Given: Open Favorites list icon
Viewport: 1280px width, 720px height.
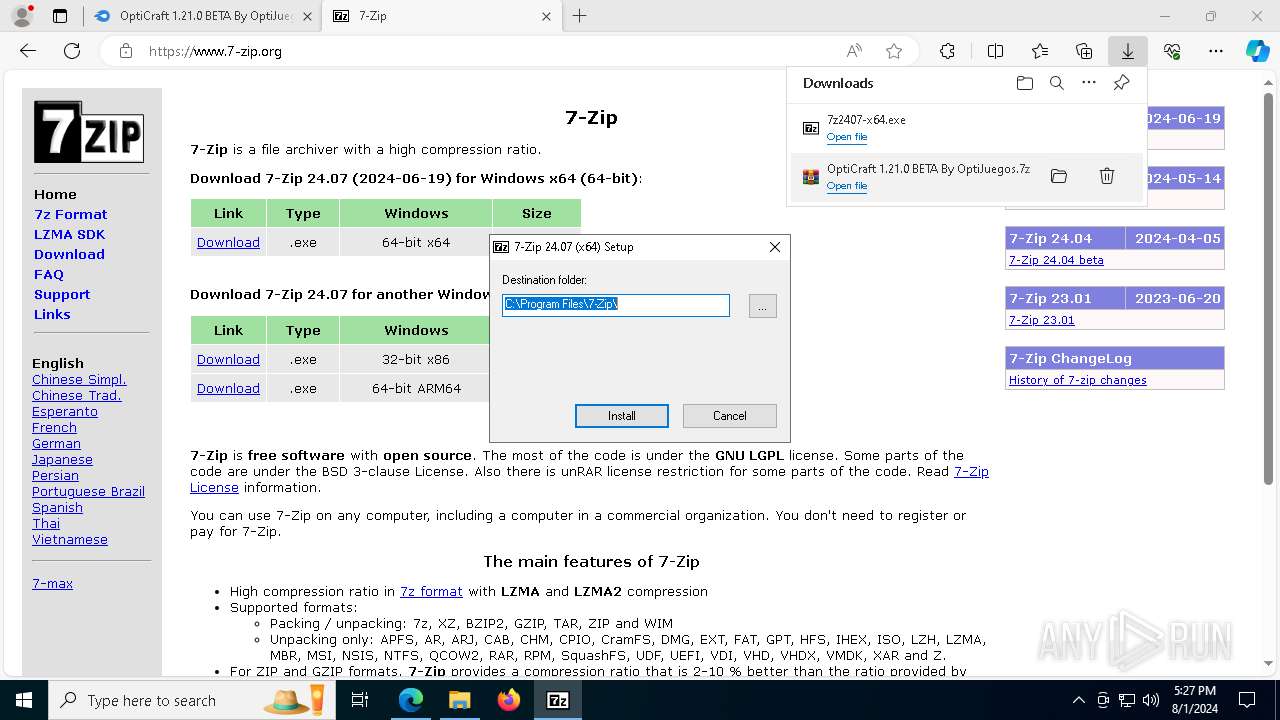Looking at the screenshot, I should click(x=1040, y=51).
